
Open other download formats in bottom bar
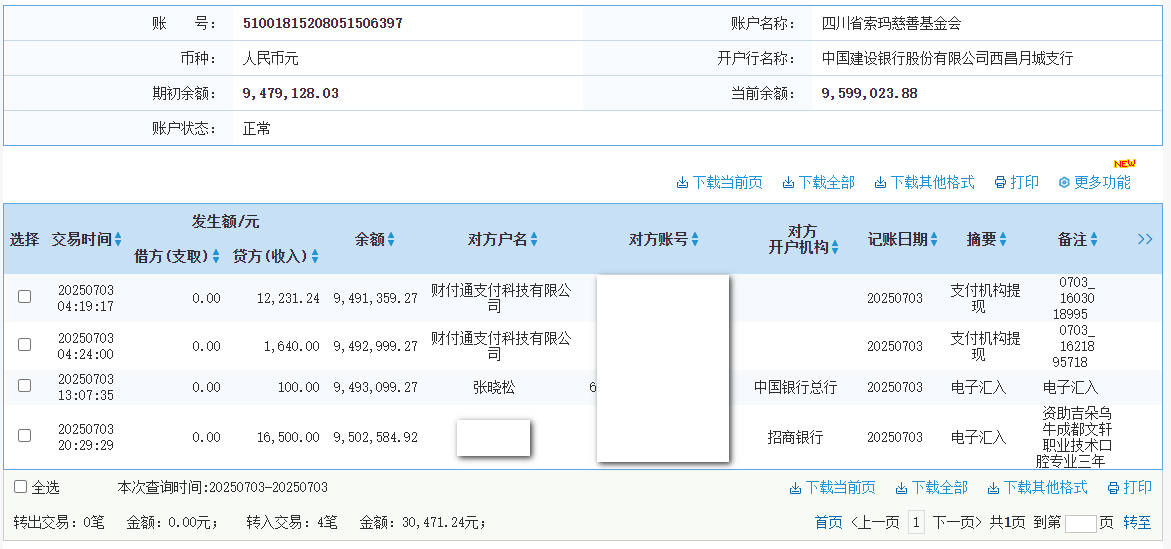[1037, 488]
